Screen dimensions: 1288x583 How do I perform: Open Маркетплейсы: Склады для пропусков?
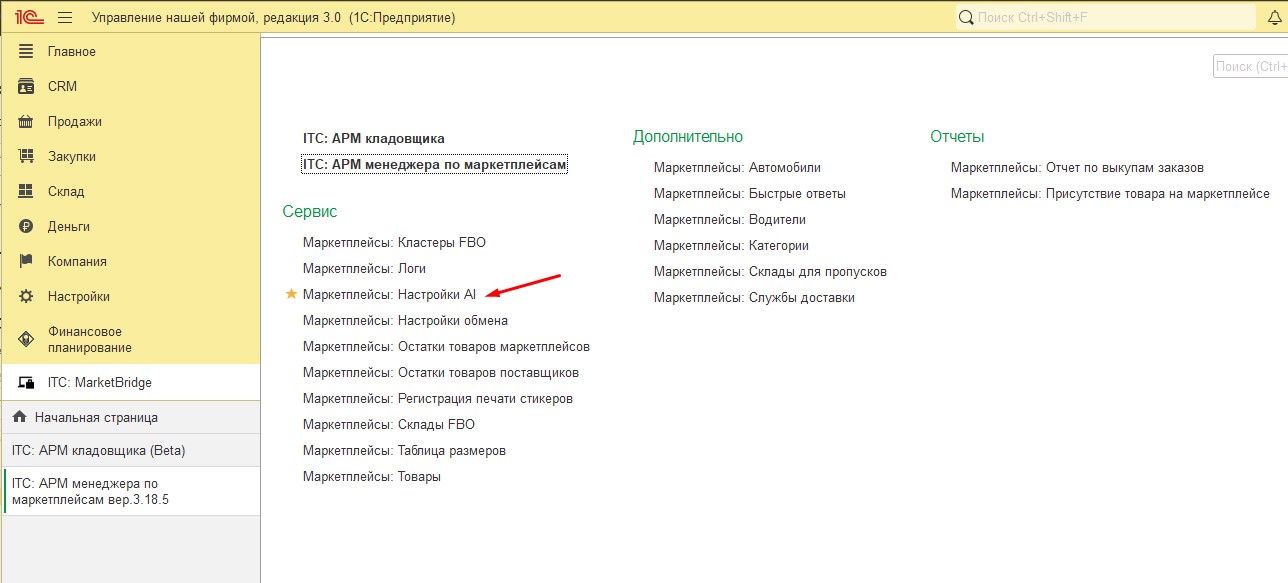(770, 271)
